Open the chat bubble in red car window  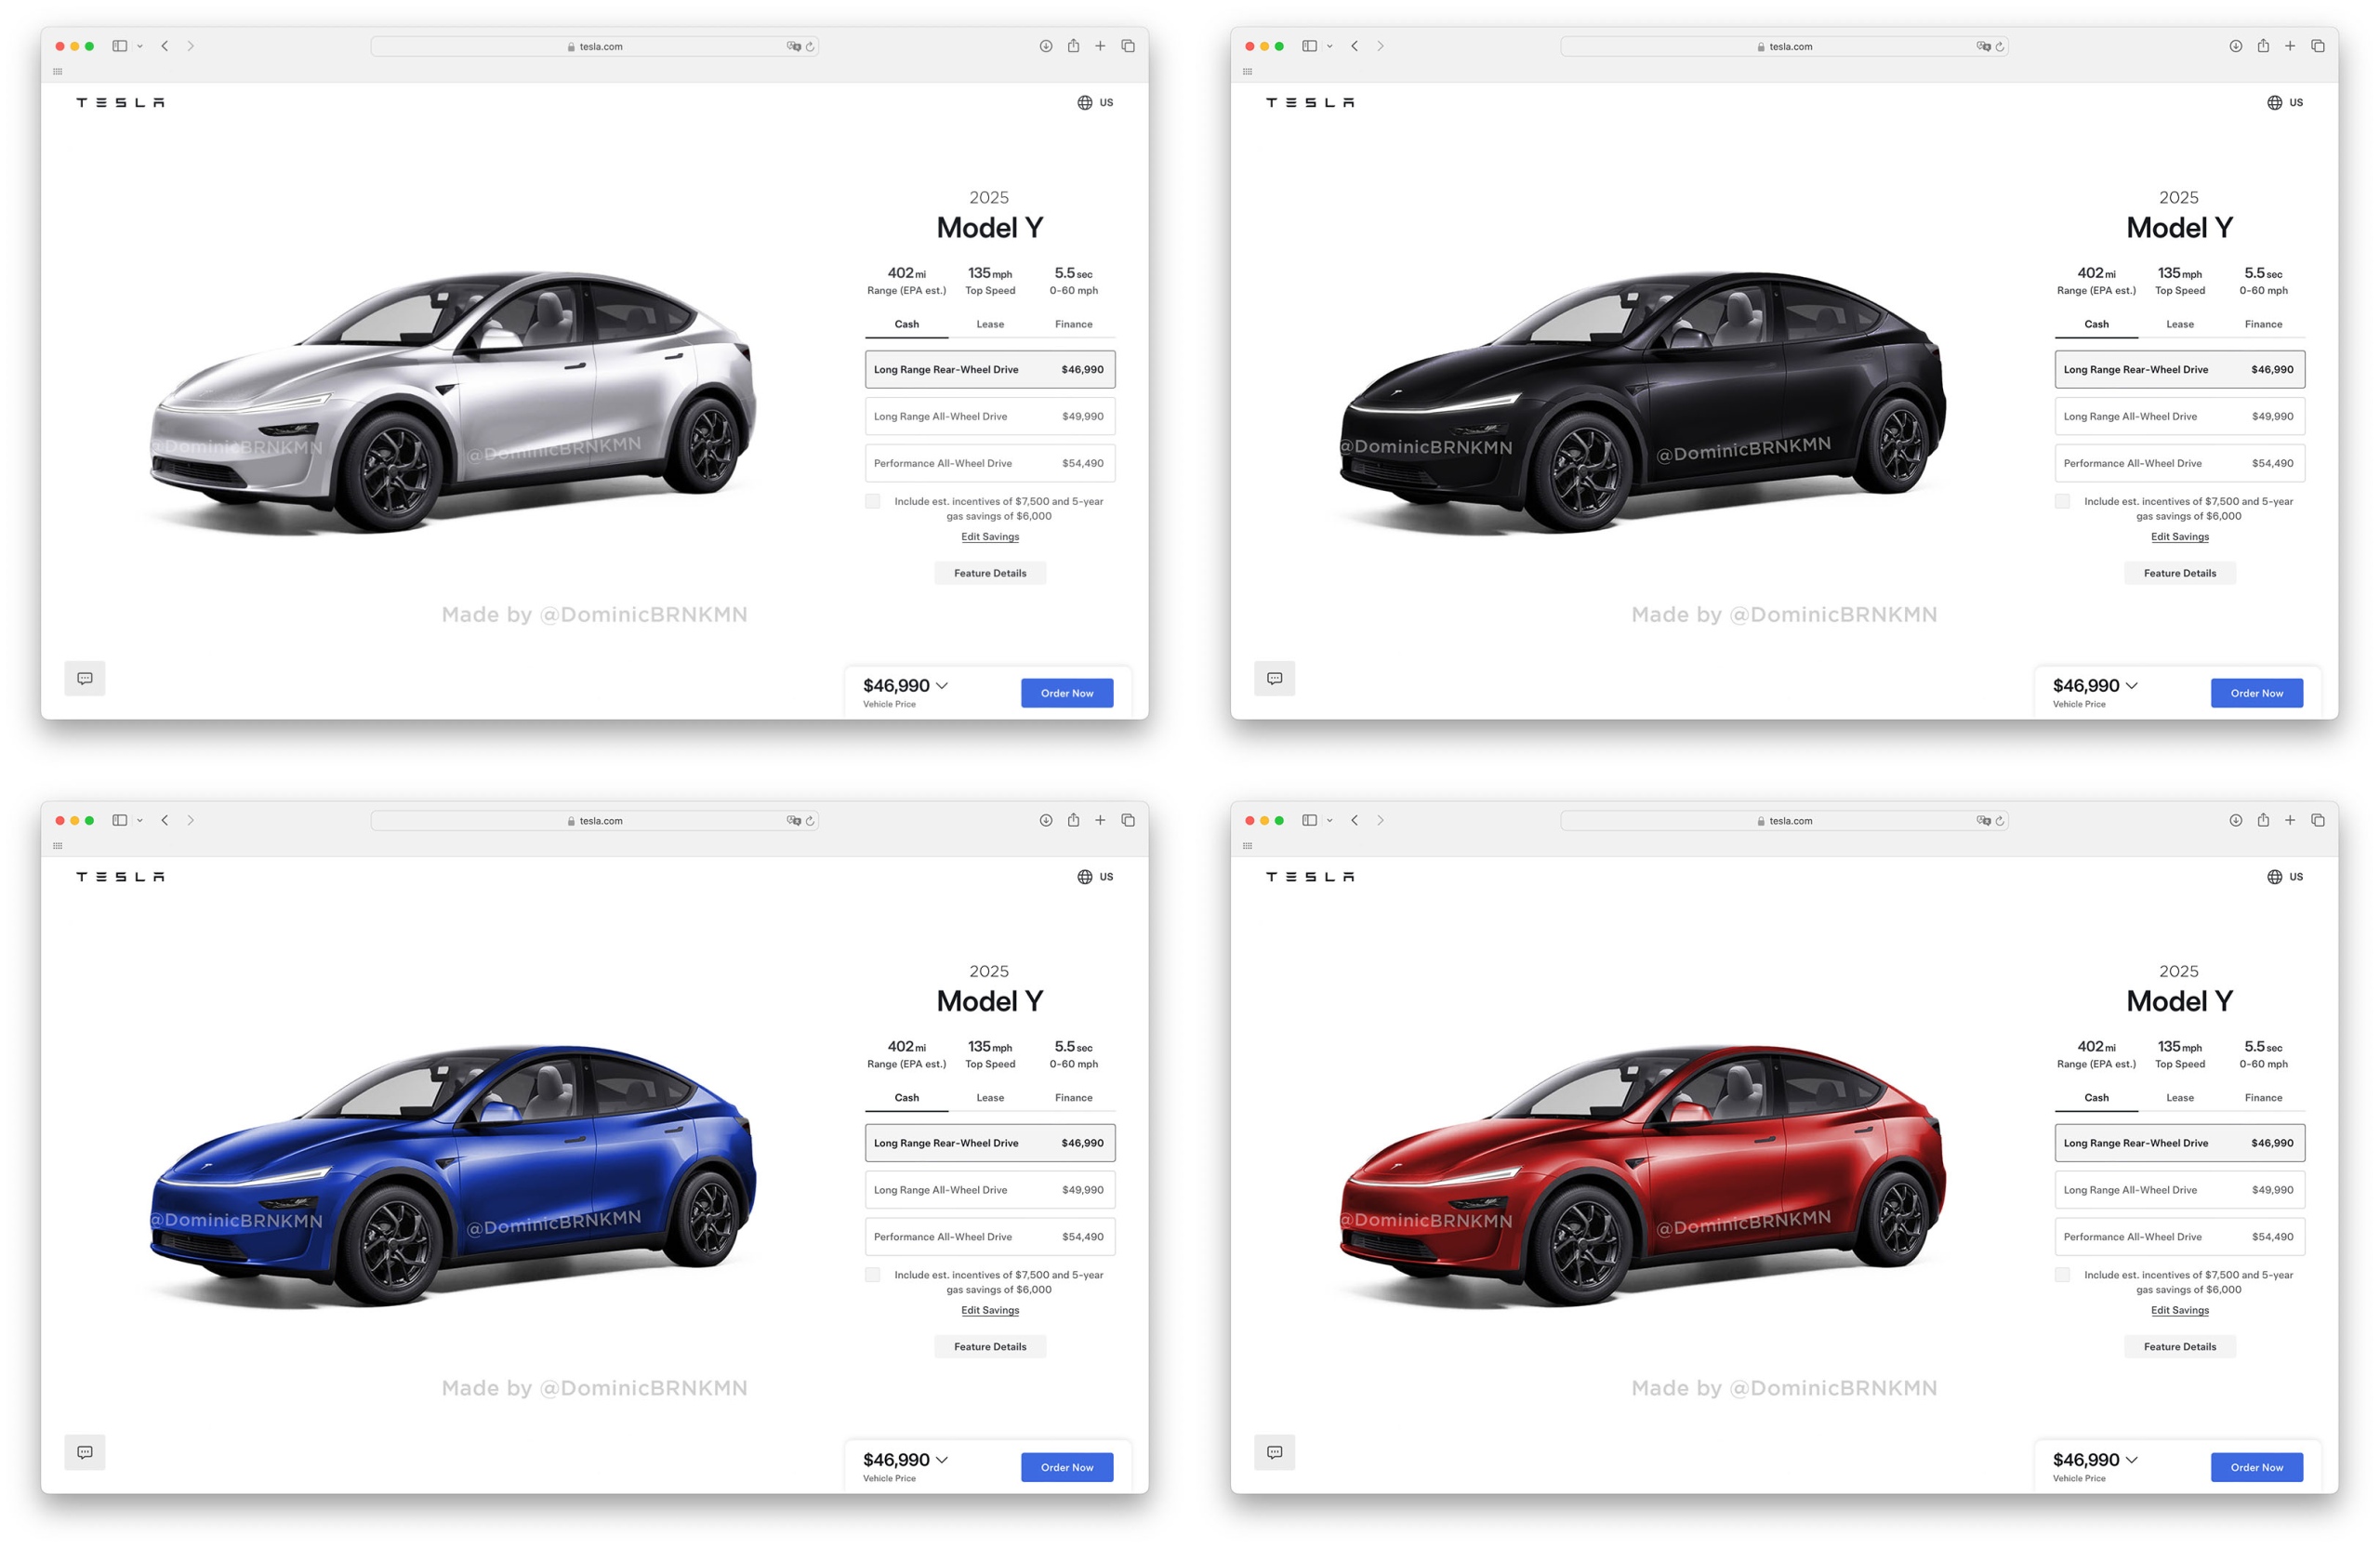(1275, 1452)
